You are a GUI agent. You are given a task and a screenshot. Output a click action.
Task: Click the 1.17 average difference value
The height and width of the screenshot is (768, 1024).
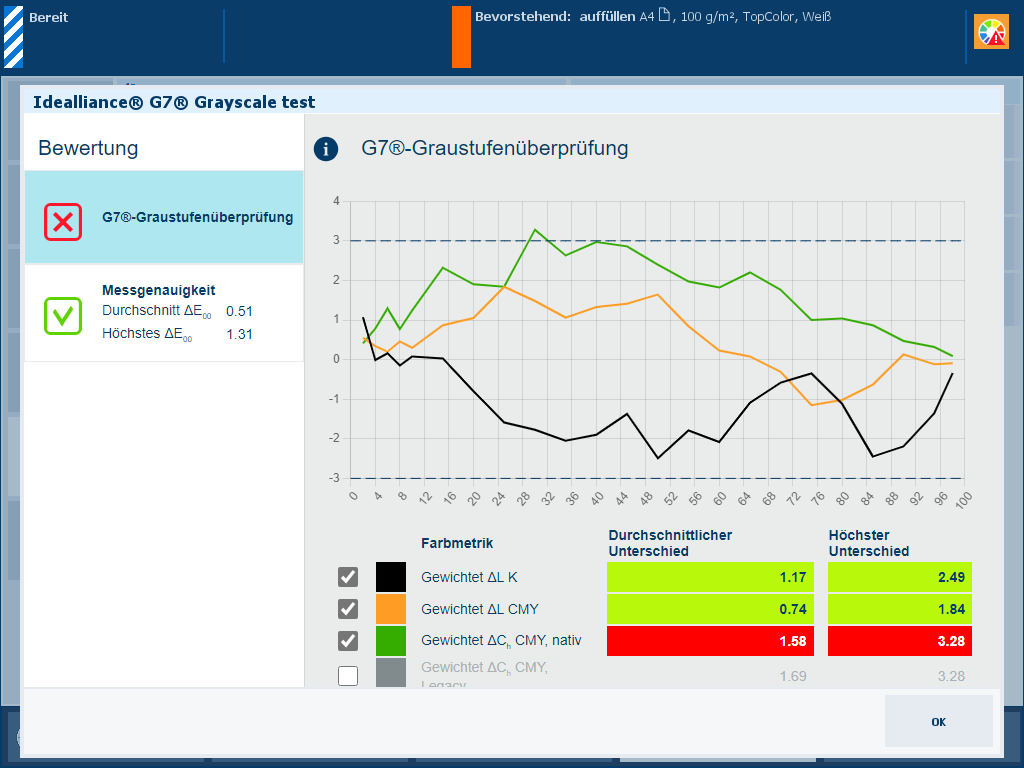click(x=793, y=577)
